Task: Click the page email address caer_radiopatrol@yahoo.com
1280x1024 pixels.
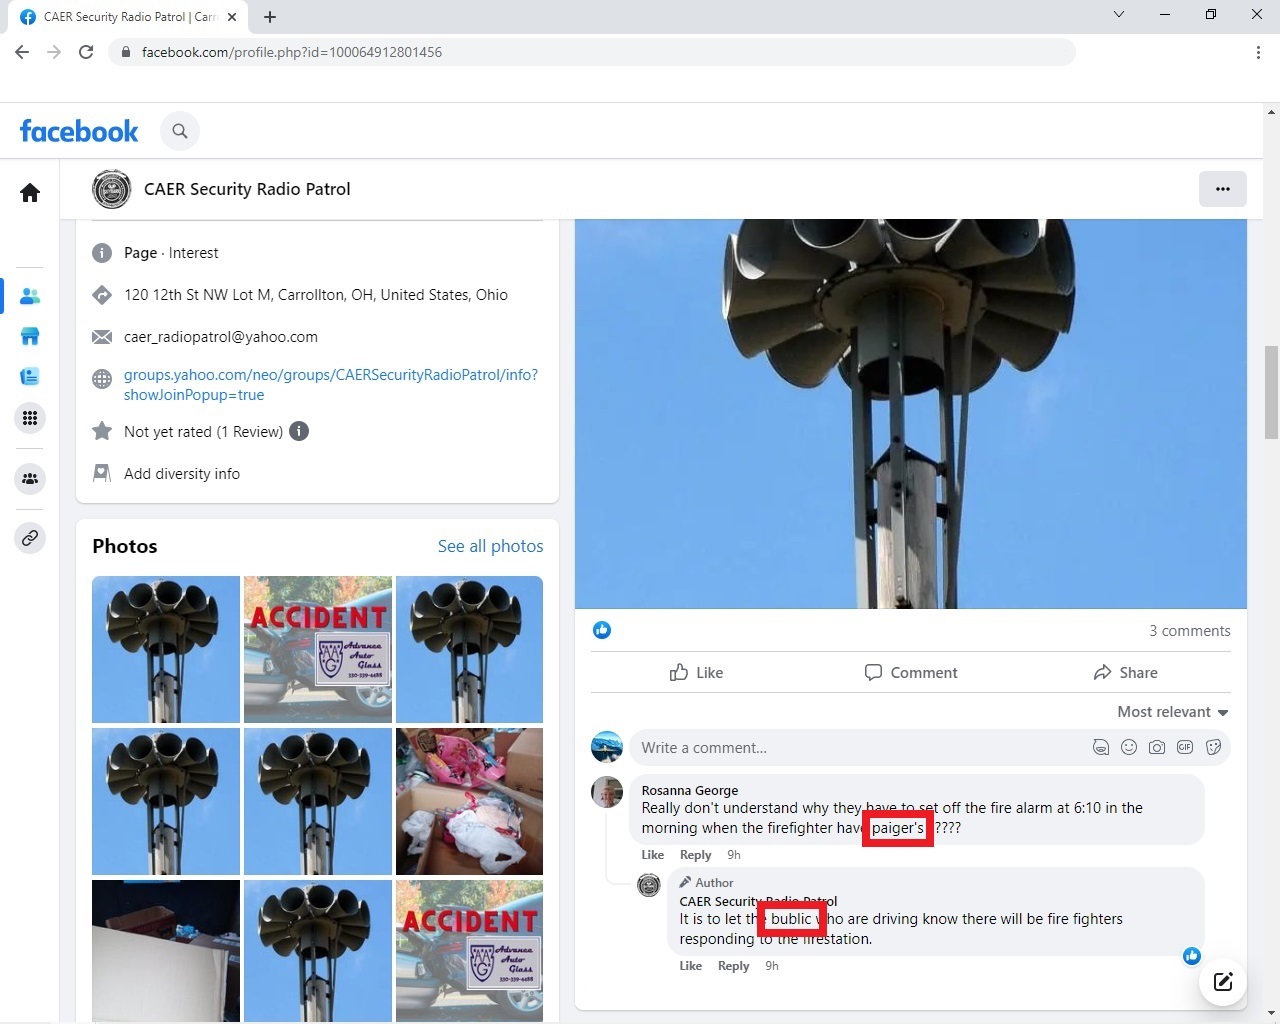Action: [x=221, y=337]
